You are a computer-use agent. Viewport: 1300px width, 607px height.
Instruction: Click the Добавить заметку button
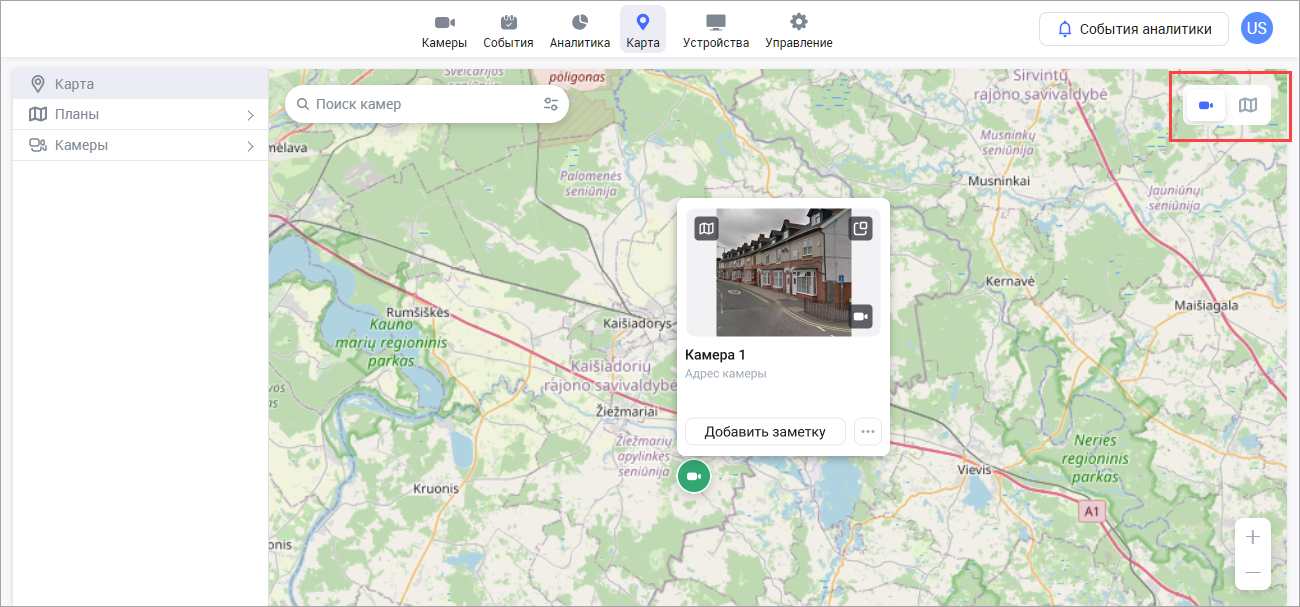[765, 432]
